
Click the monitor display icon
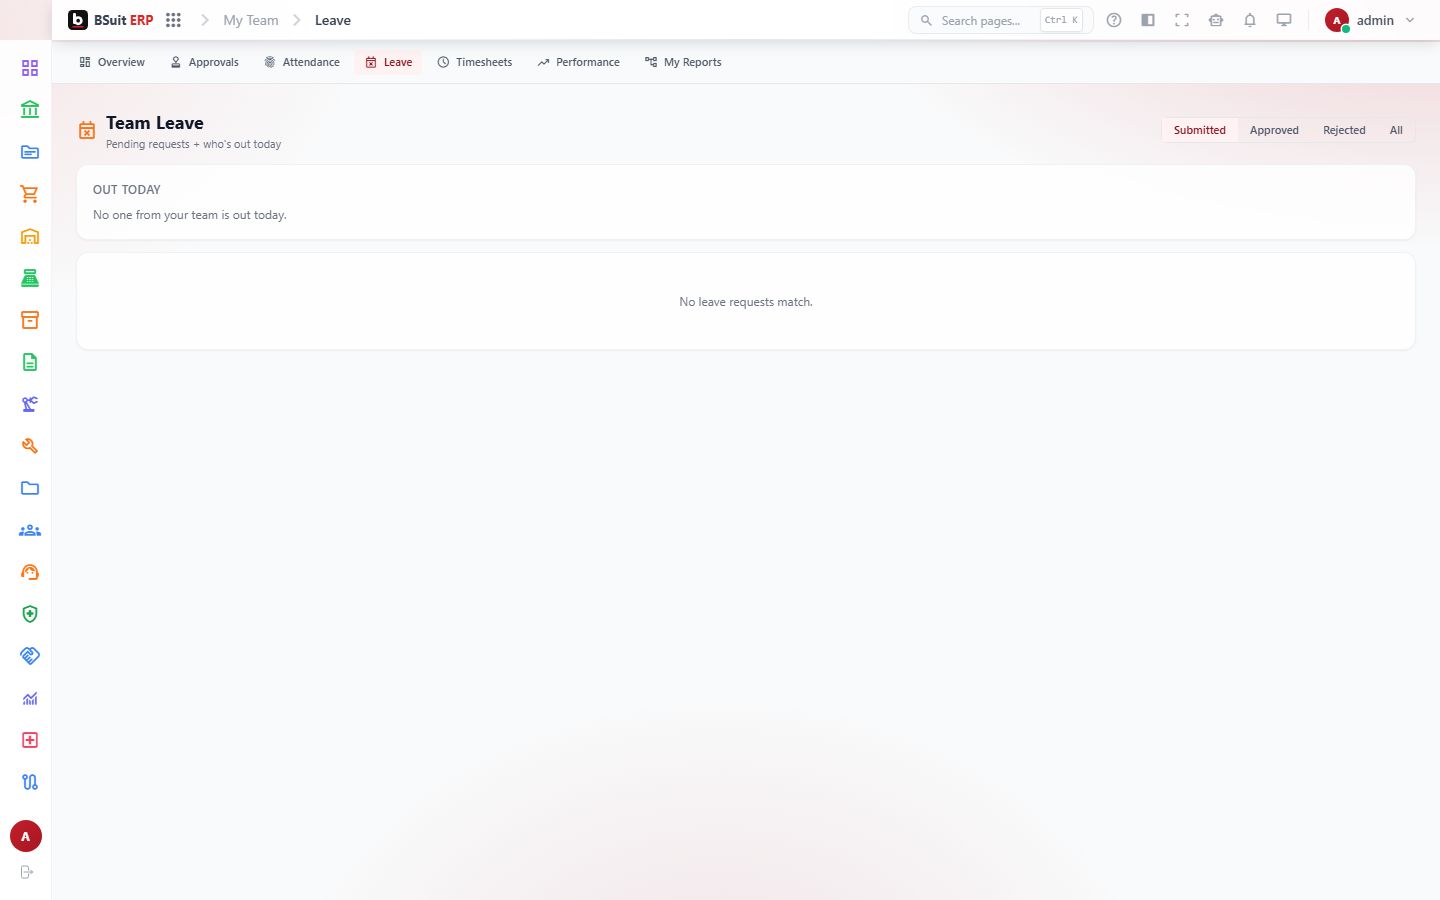point(1284,20)
